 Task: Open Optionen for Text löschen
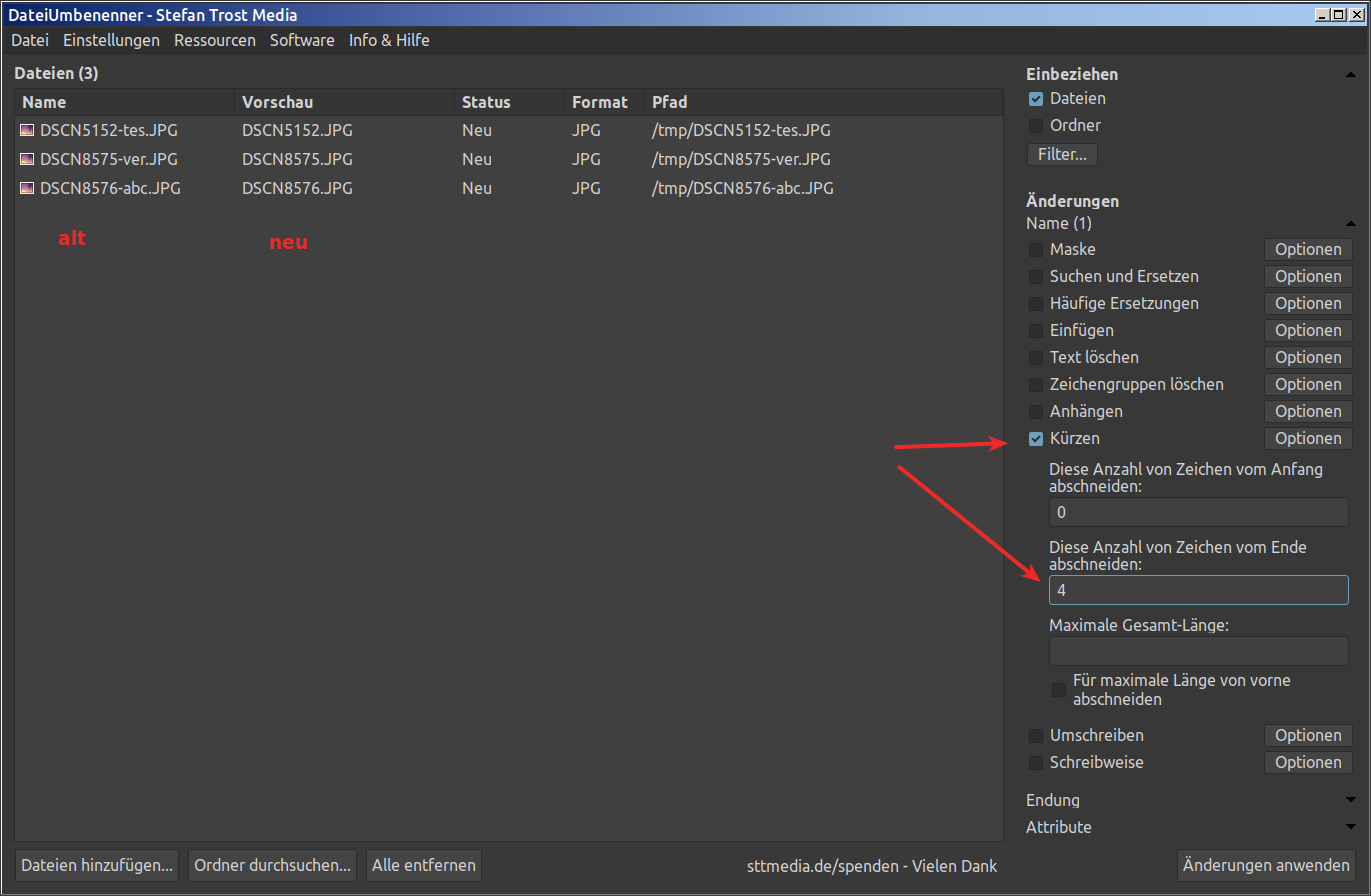(x=1308, y=358)
